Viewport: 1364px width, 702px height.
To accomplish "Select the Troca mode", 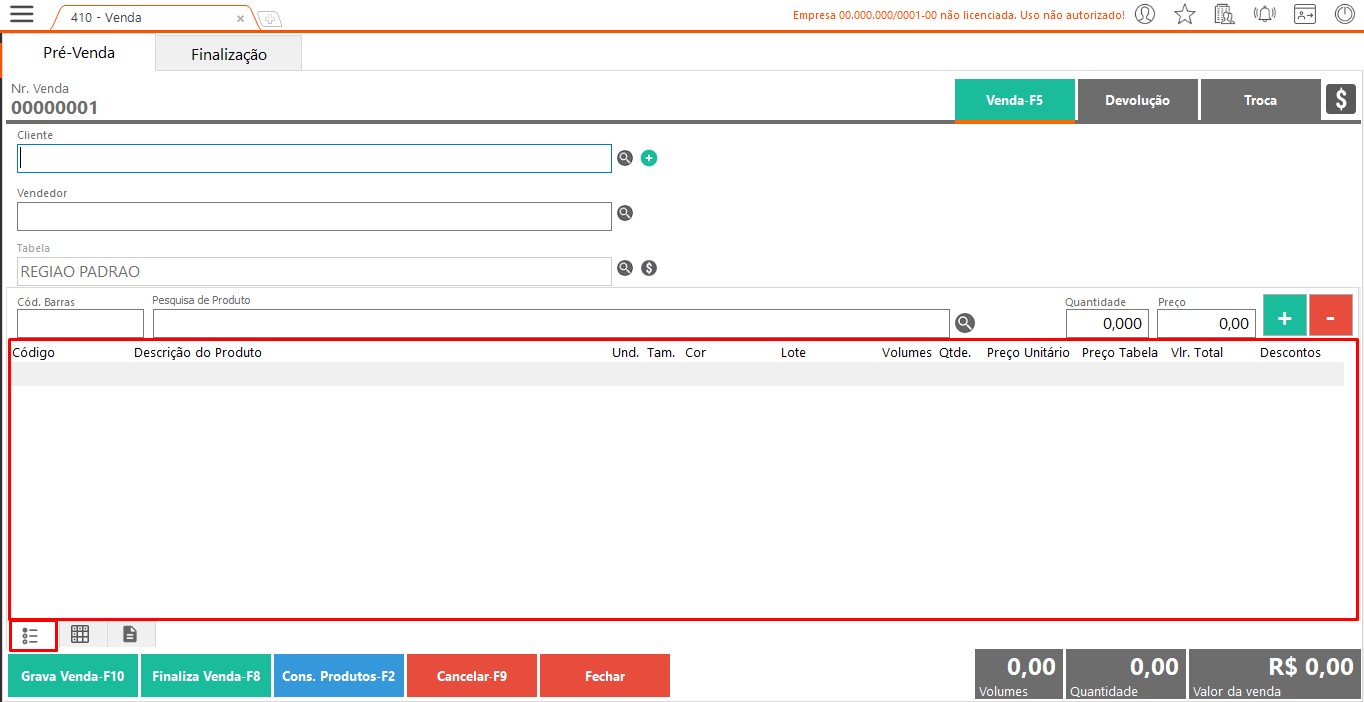I will pos(1260,100).
